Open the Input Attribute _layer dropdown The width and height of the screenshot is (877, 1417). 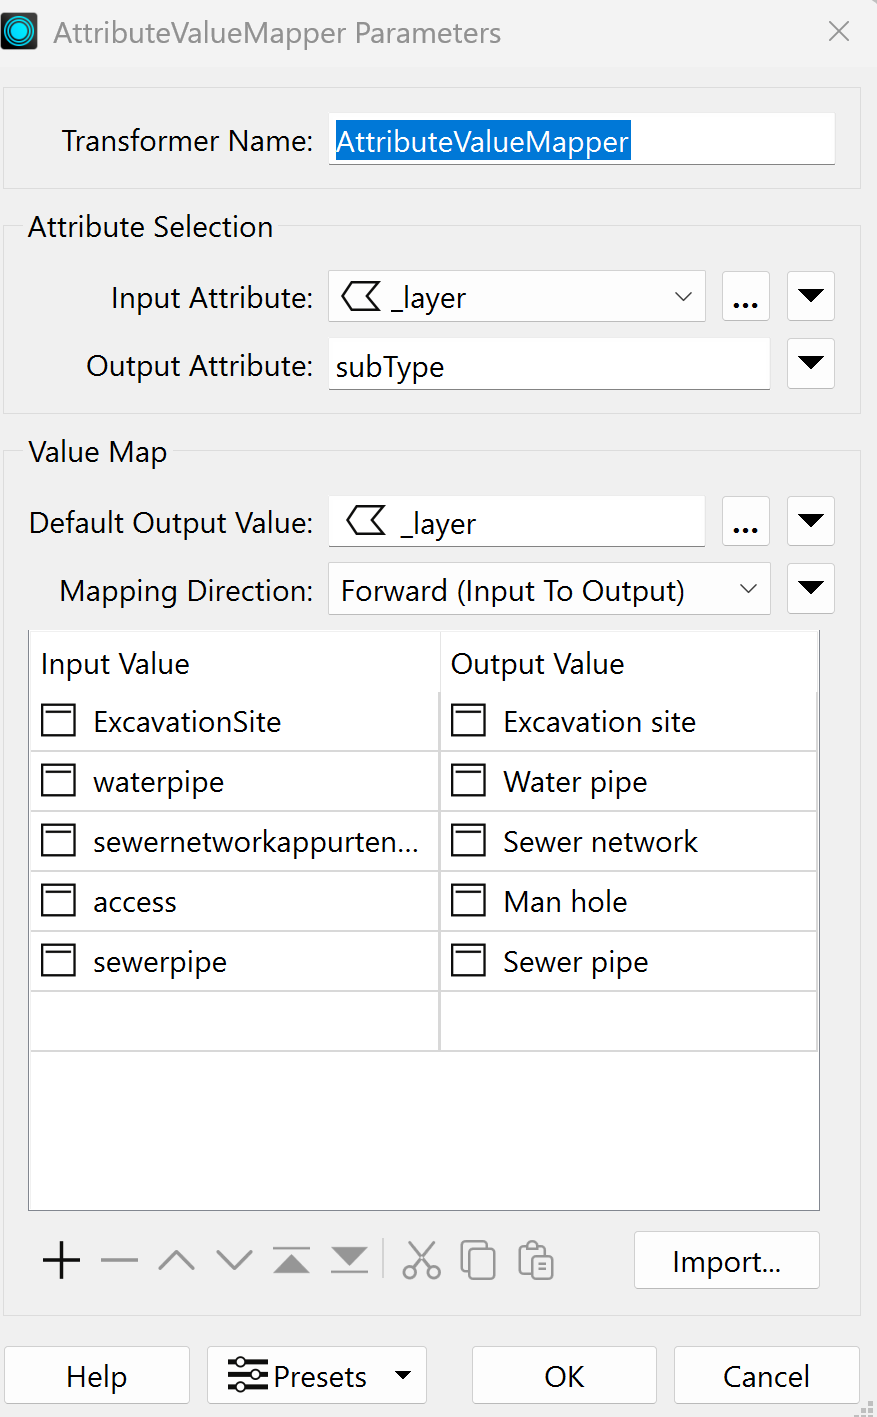click(x=517, y=296)
